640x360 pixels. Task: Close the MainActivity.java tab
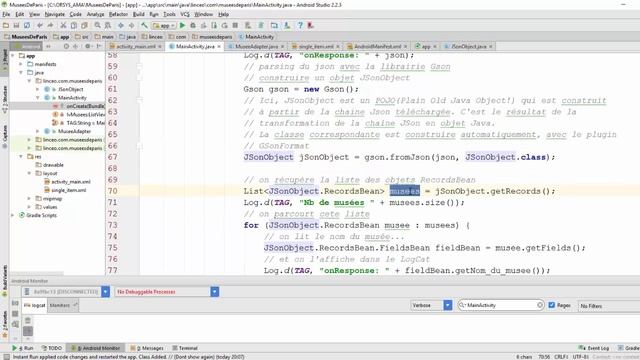pos(219,47)
